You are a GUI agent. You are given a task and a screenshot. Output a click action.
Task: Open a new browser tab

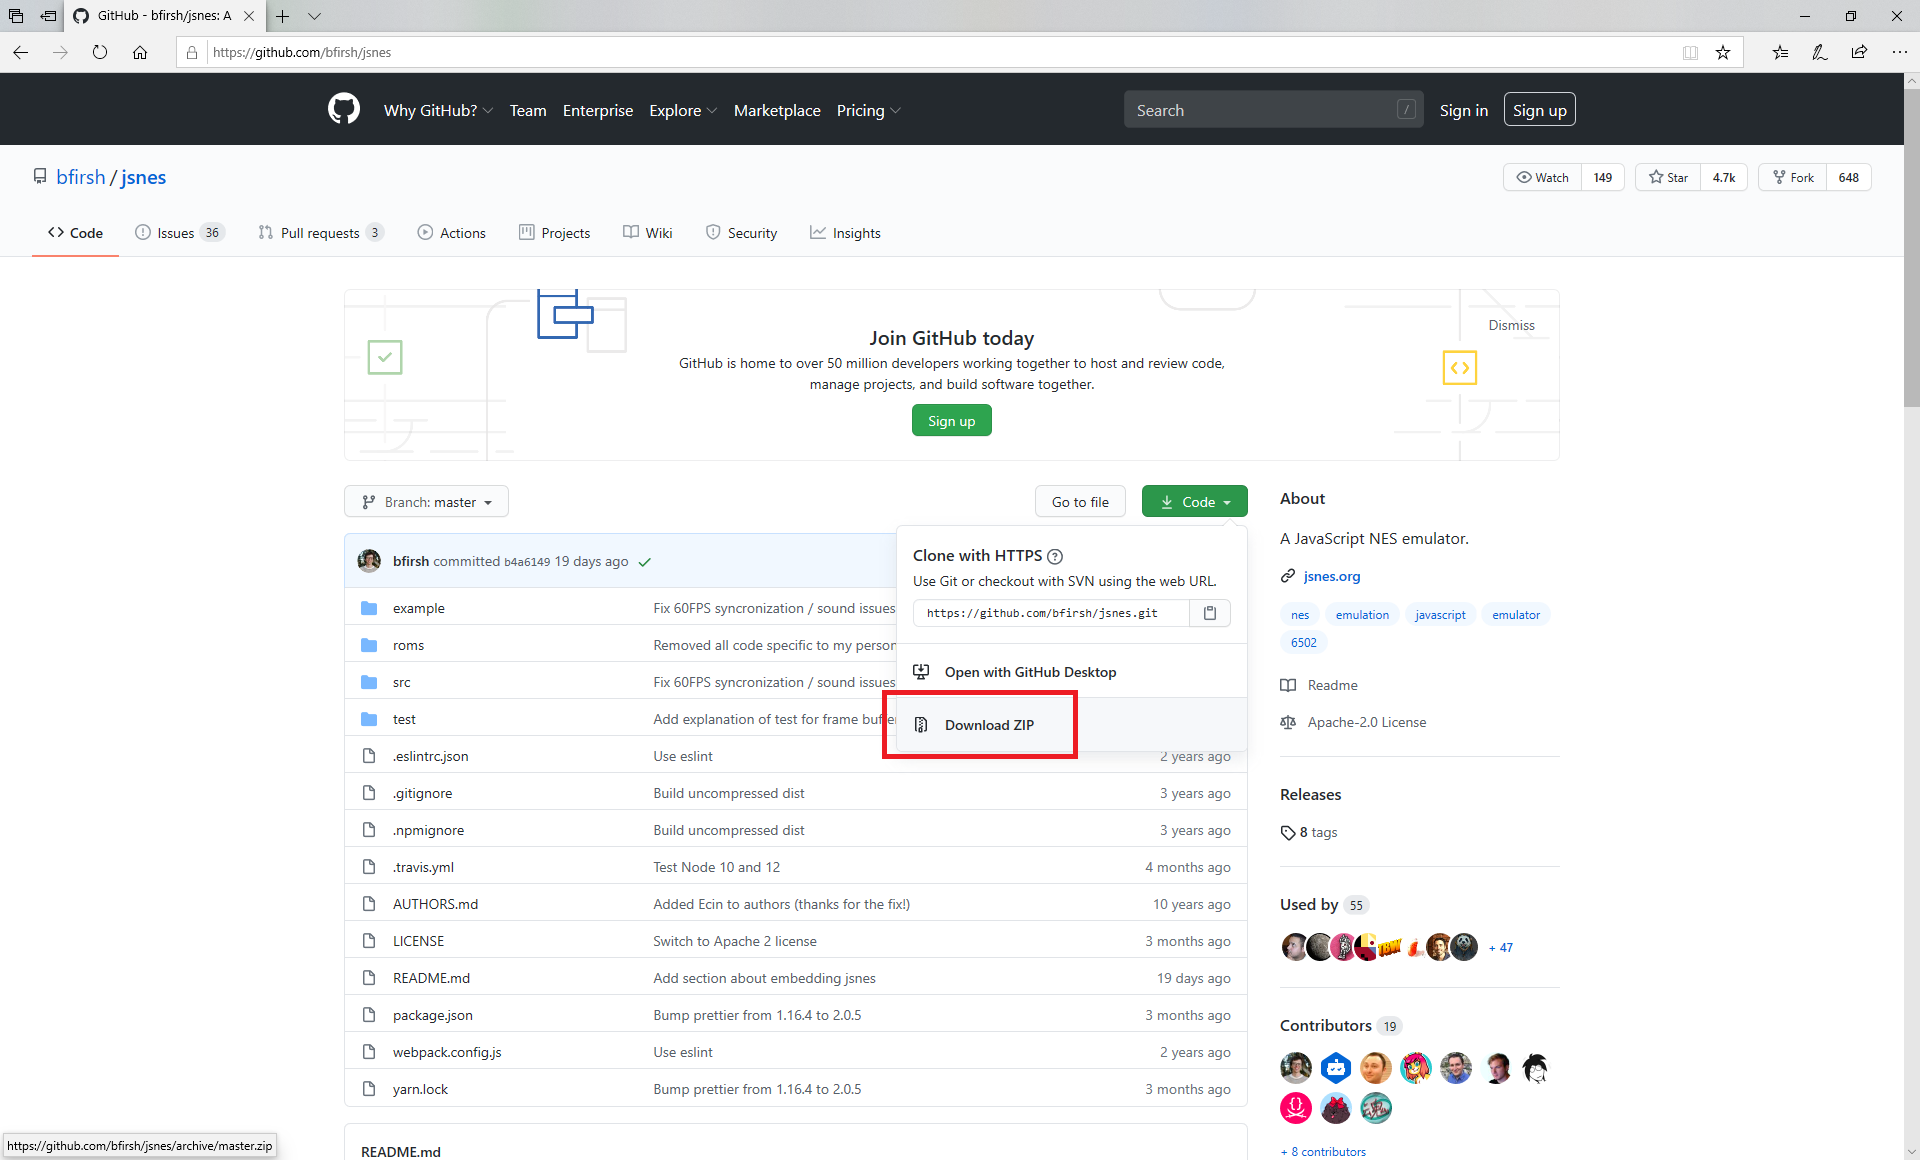(283, 16)
